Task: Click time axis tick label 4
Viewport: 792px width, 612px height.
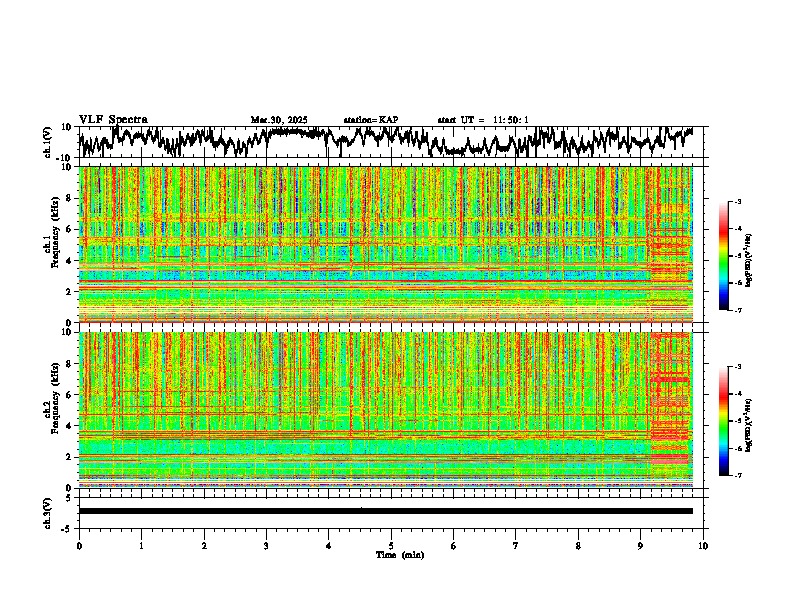Action: (329, 546)
